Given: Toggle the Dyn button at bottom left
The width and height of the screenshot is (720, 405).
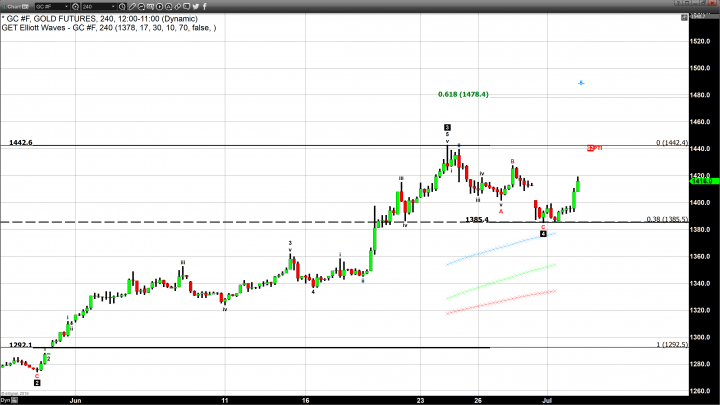Looking at the screenshot, I should click(6, 399).
